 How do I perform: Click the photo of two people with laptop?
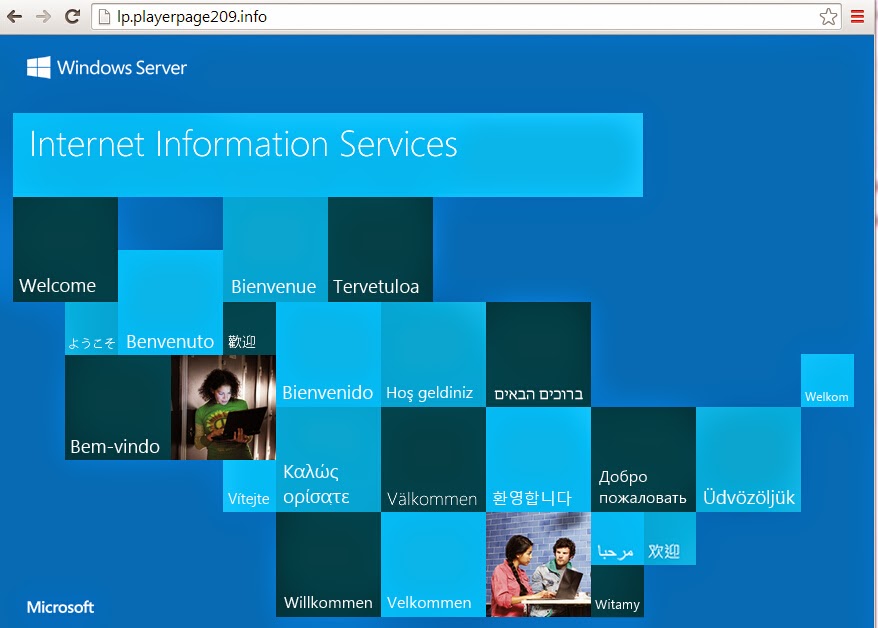pyautogui.click(x=538, y=564)
